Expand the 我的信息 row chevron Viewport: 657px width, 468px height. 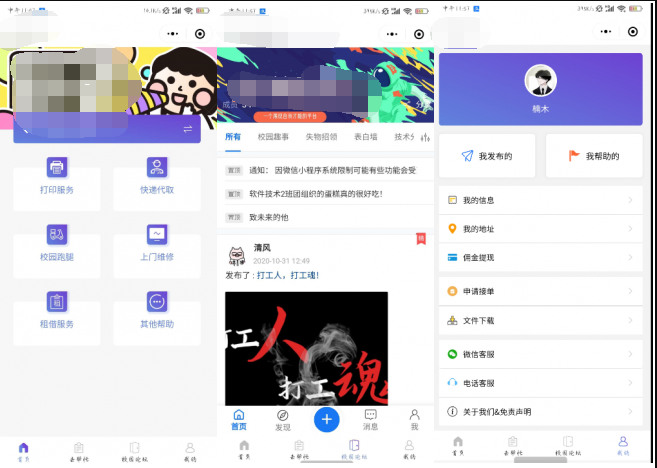click(630, 200)
